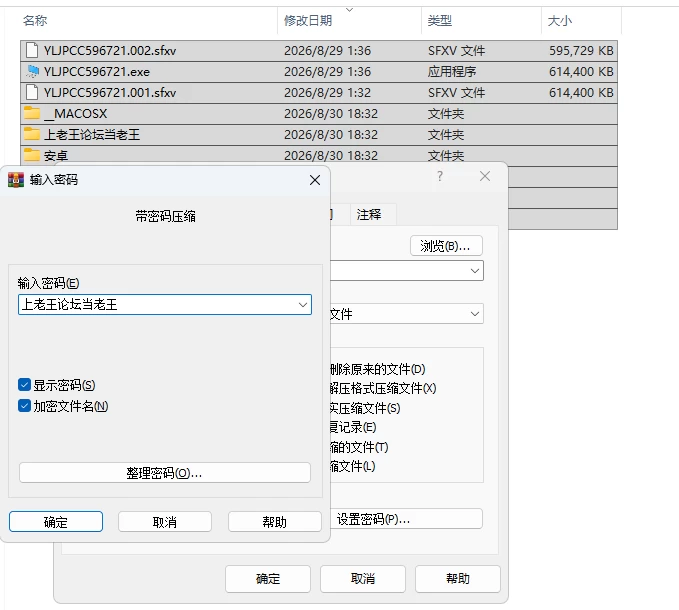Open 整理密码(O)... password organizer
The image size is (679, 610).
165,472
